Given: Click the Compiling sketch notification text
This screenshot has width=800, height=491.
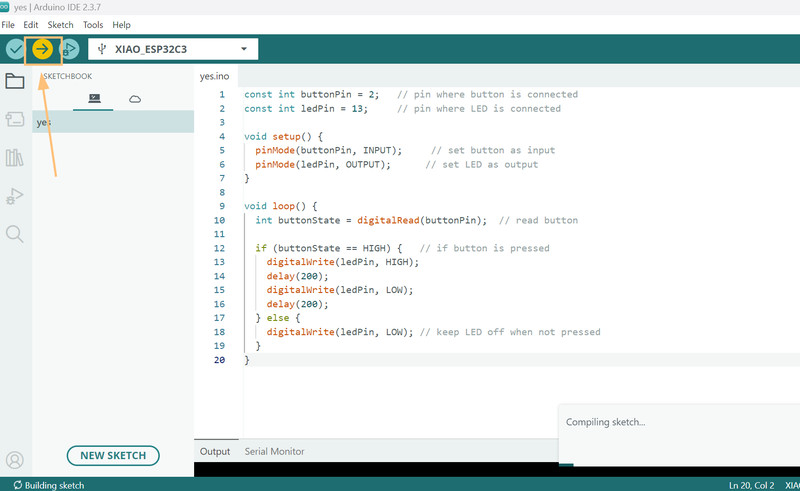Looking at the screenshot, I should (x=605, y=422).
